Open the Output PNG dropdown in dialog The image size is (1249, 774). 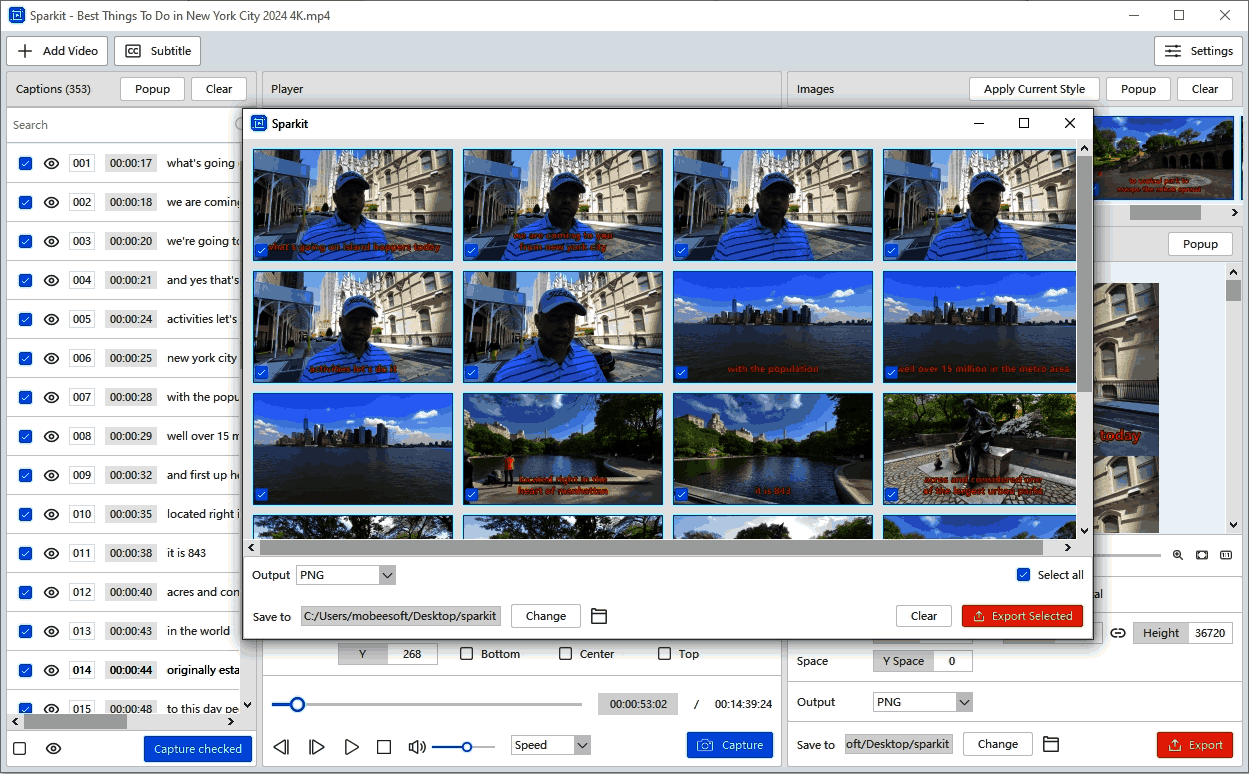point(387,575)
